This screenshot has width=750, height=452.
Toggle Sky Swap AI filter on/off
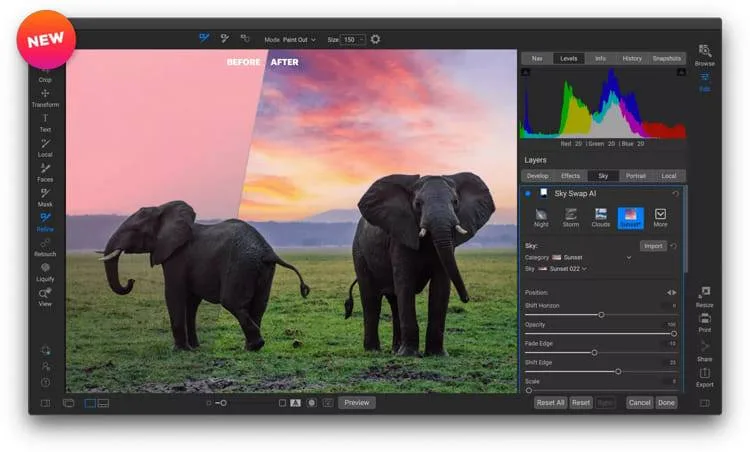point(529,193)
